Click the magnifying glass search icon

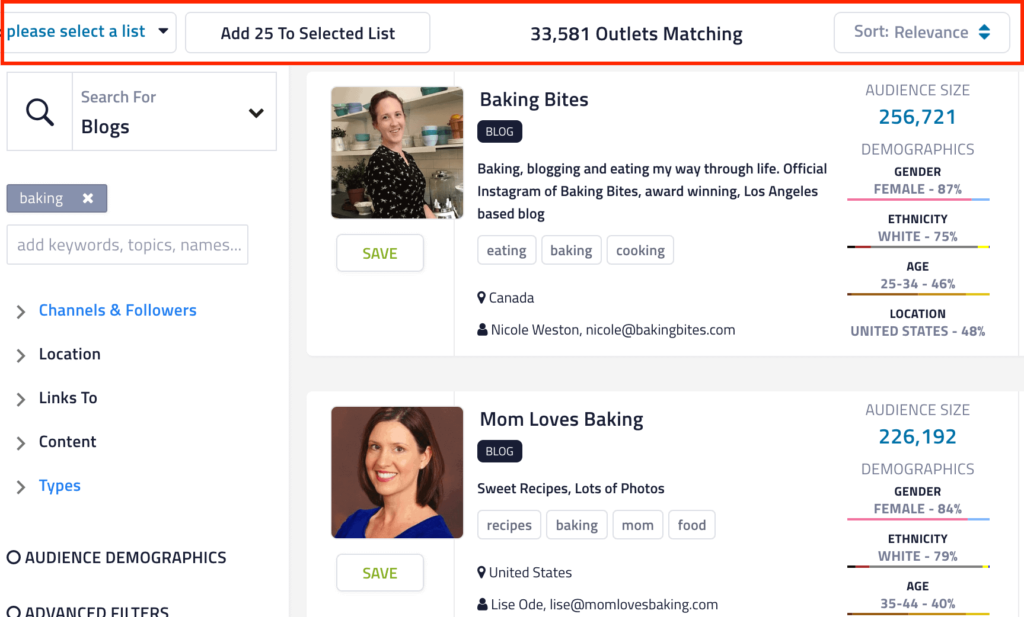coord(40,113)
